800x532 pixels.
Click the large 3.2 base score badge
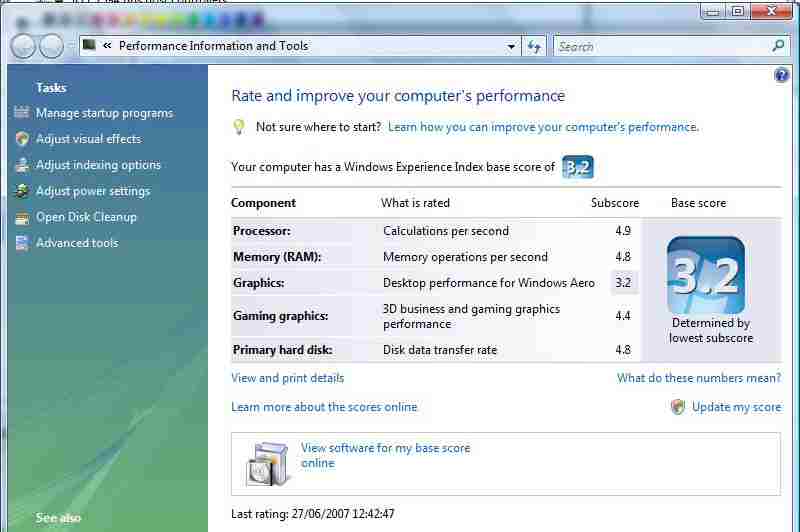[x=706, y=275]
